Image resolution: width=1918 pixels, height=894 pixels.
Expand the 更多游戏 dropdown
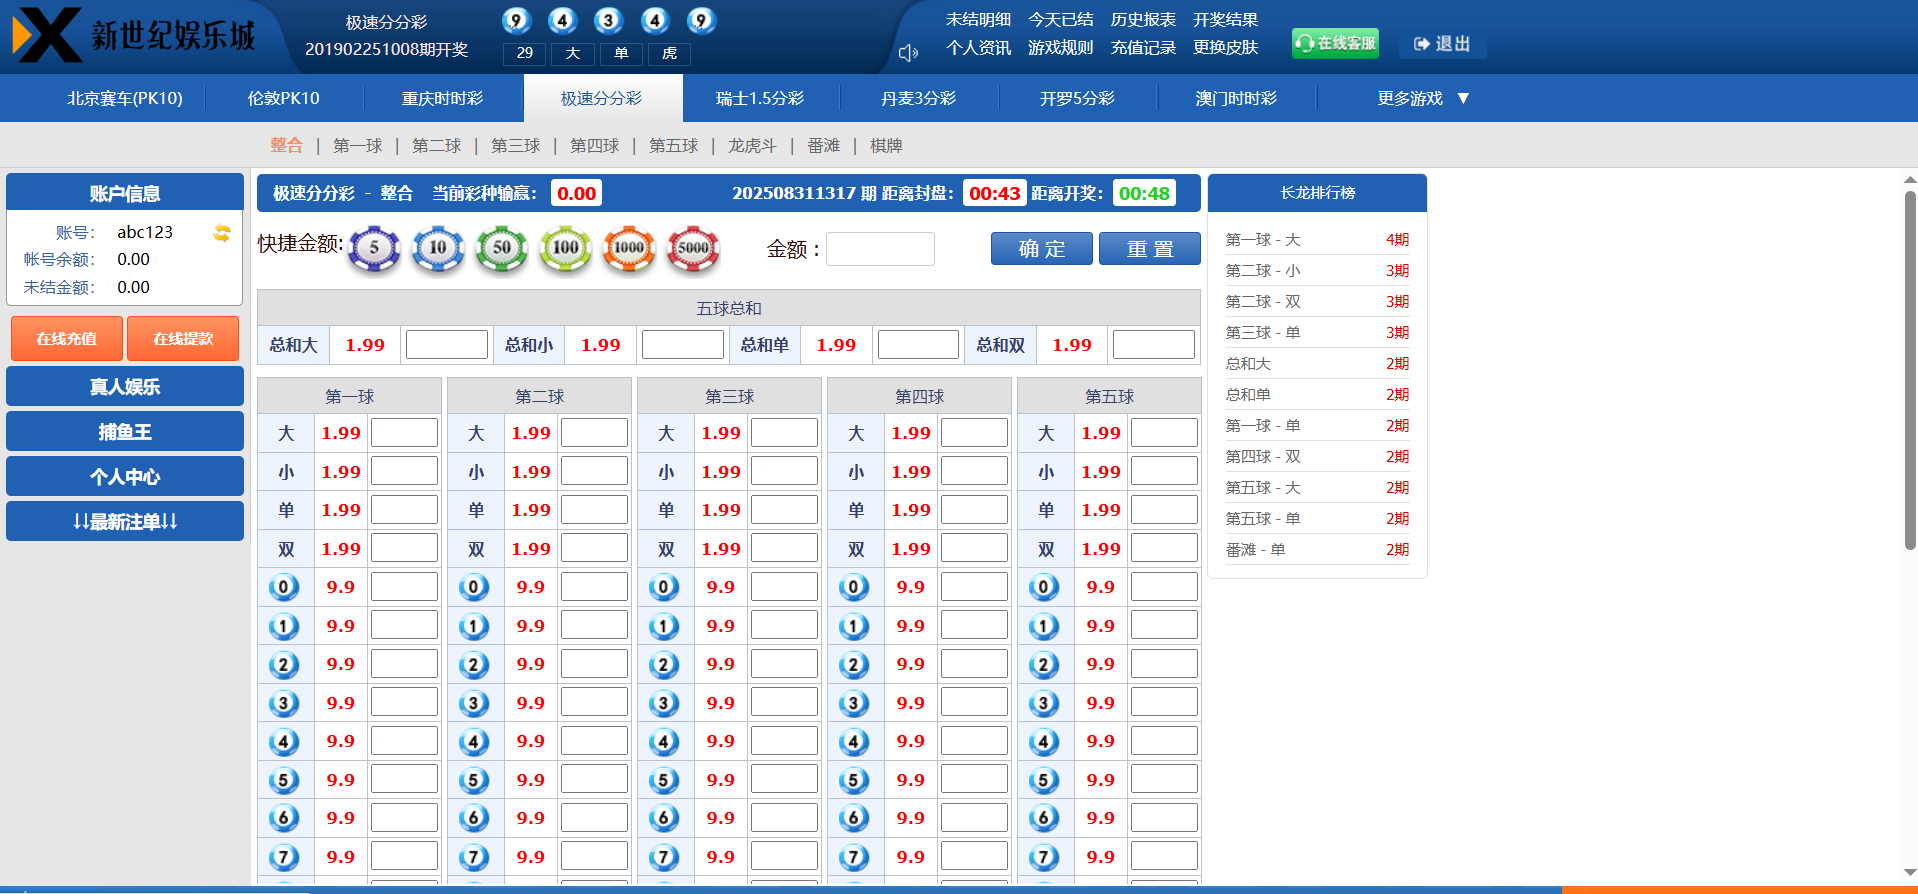pos(1422,98)
